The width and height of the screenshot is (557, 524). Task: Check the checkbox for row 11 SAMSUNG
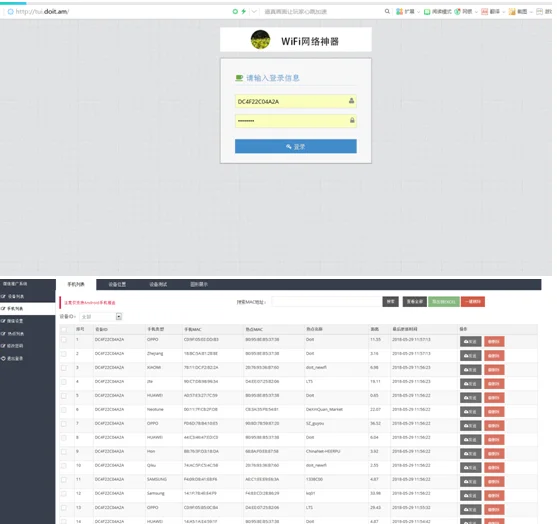(64, 480)
